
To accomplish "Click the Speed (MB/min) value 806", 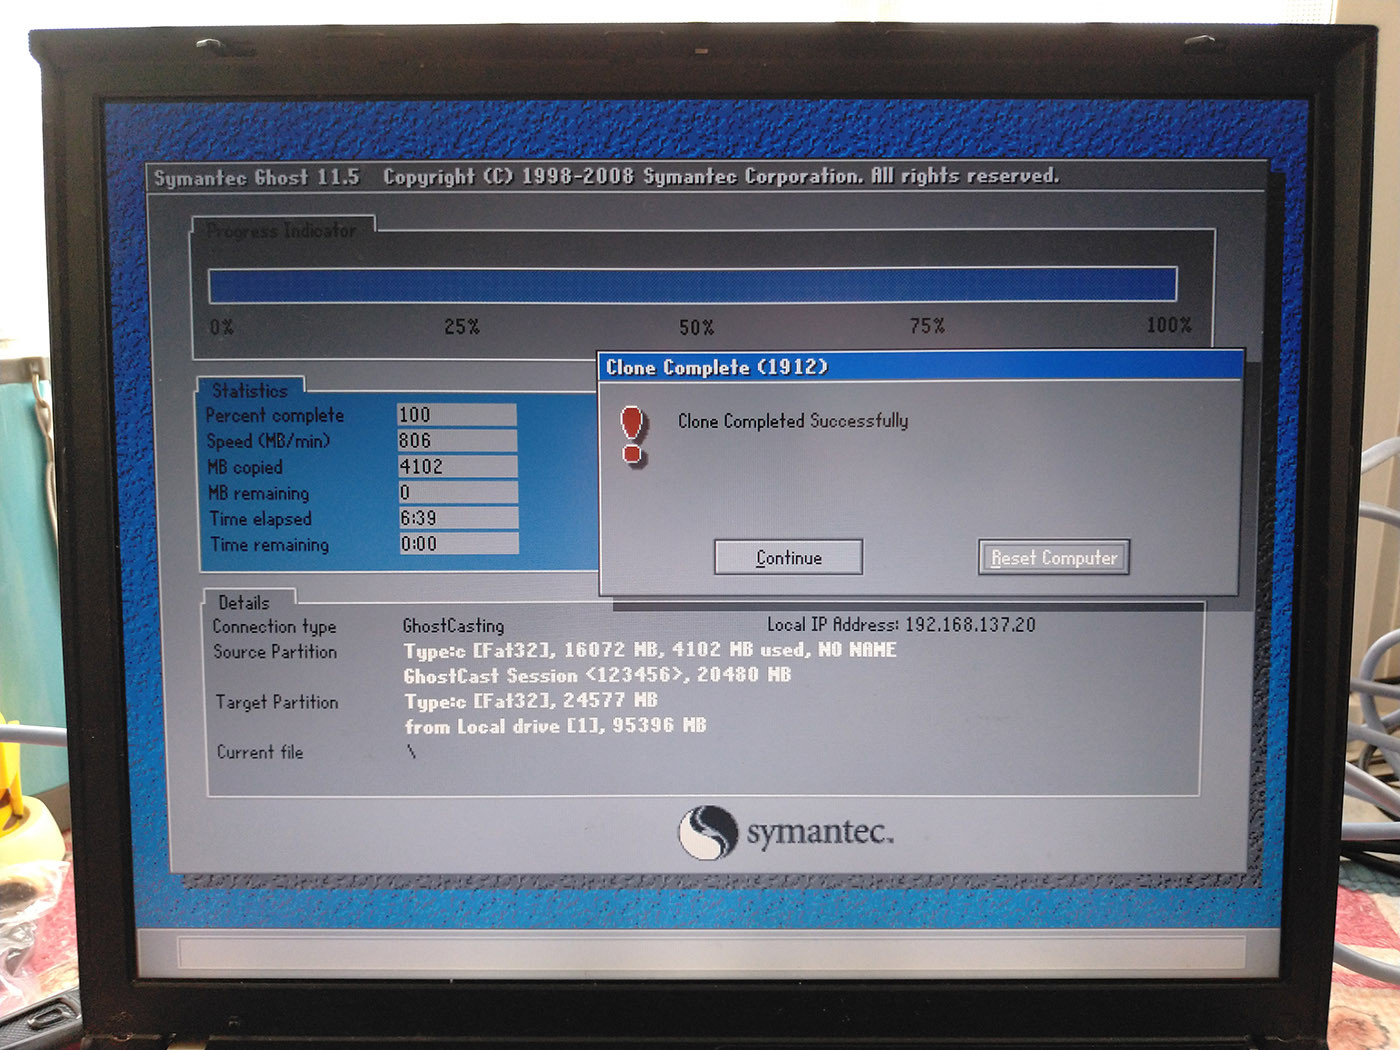I will [457, 441].
